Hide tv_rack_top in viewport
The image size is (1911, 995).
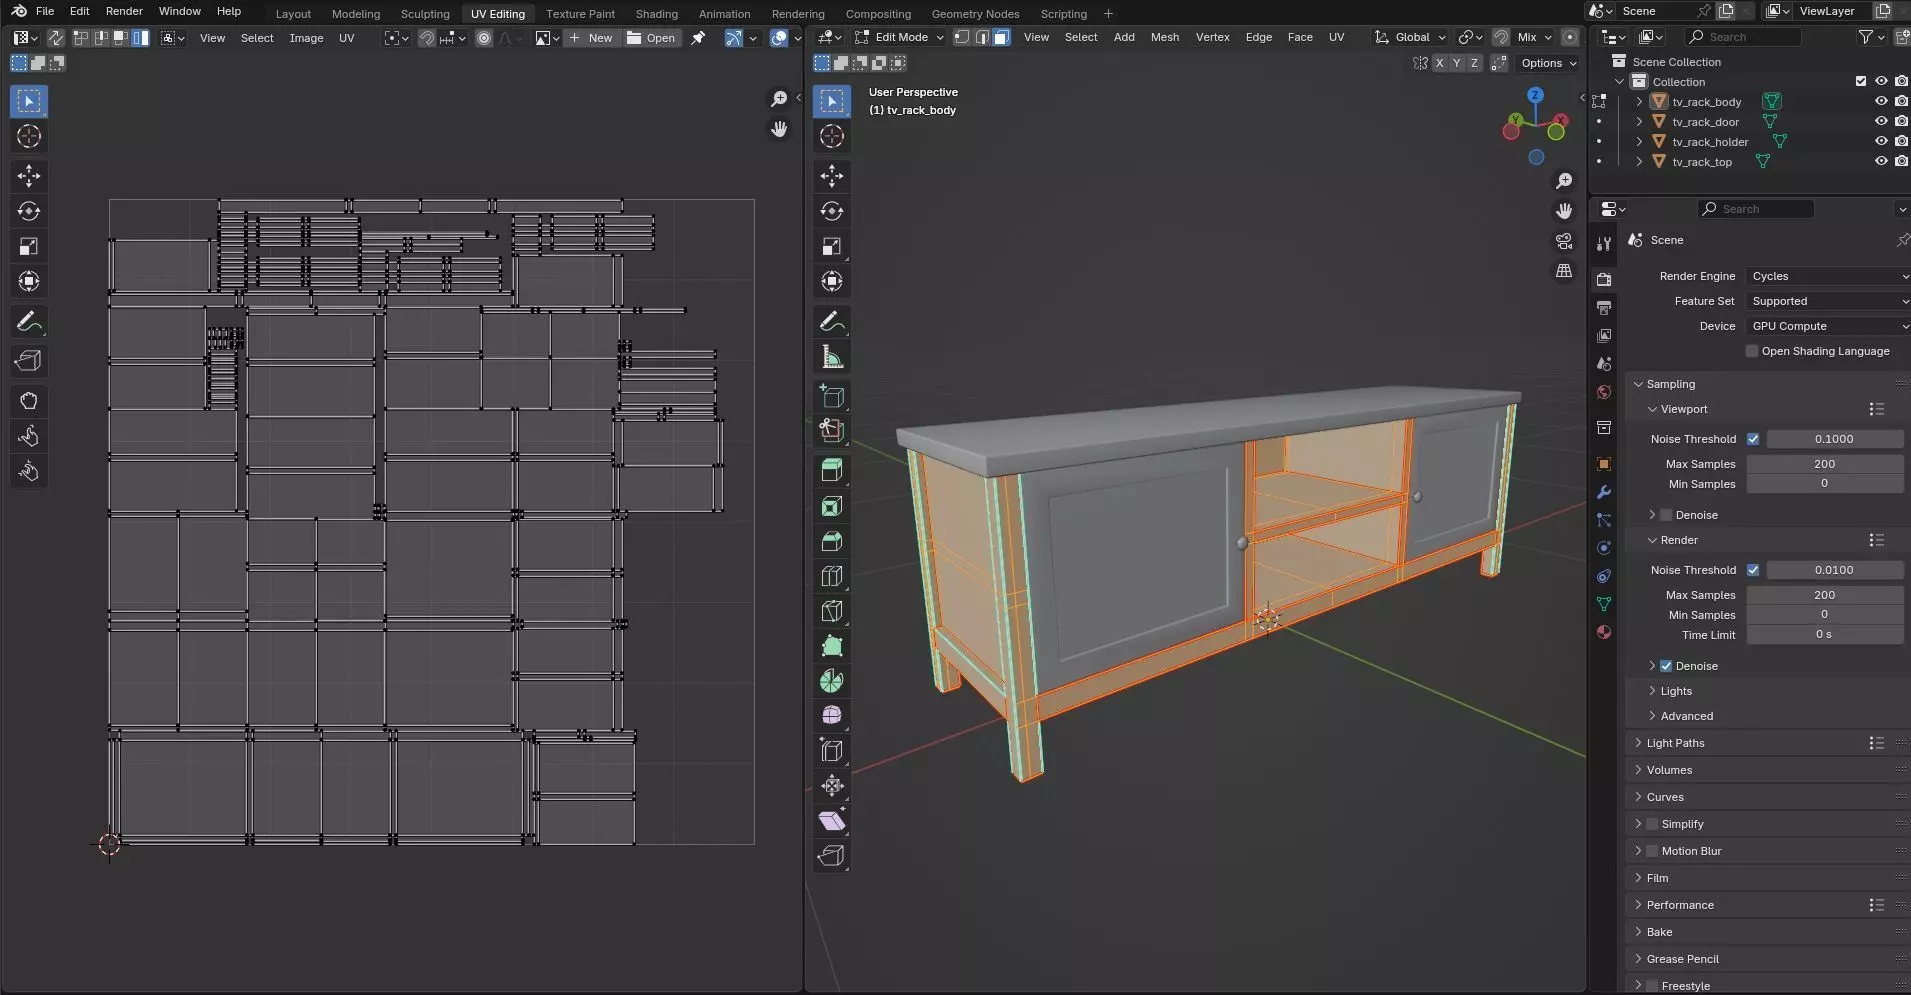pos(1881,161)
